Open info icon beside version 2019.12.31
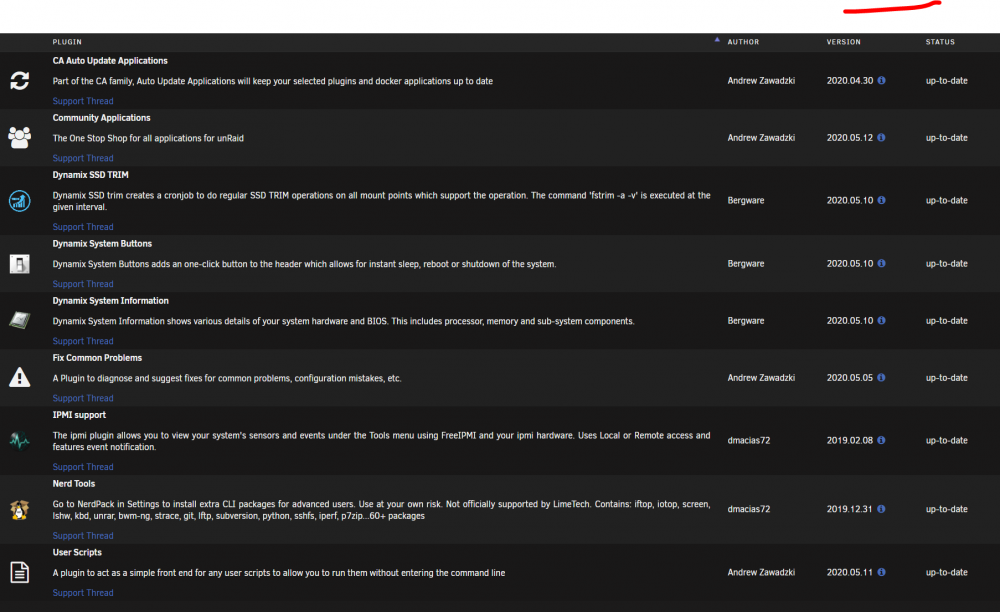 coord(881,509)
